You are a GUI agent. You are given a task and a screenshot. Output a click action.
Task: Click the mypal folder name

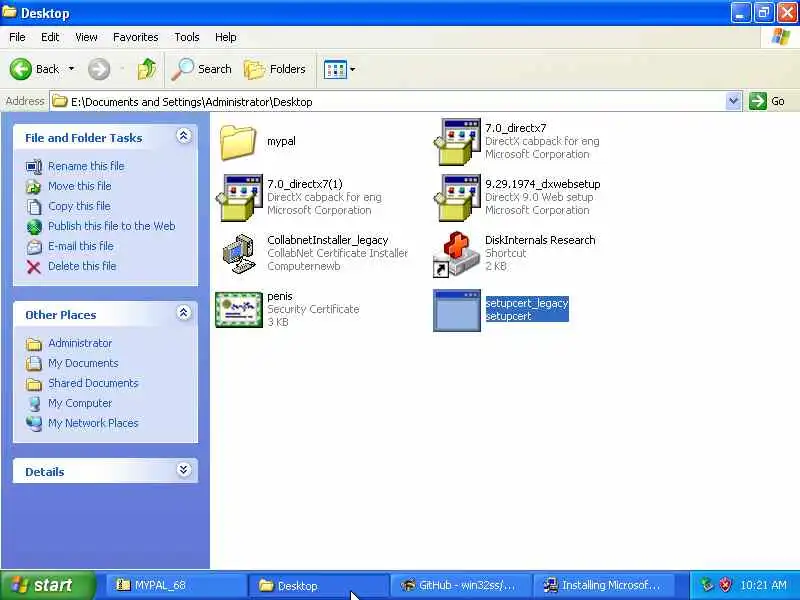click(281, 141)
